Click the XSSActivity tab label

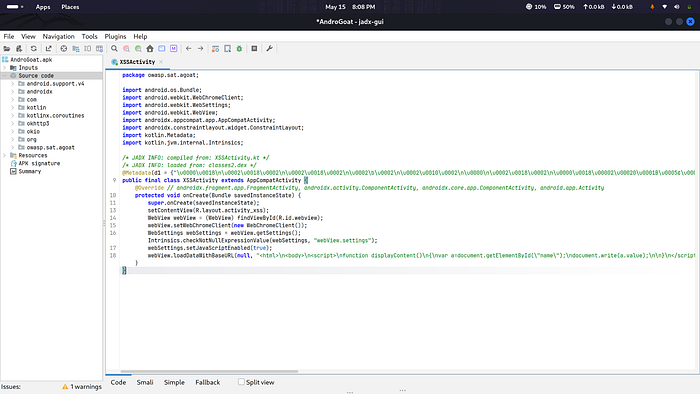tap(137, 62)
